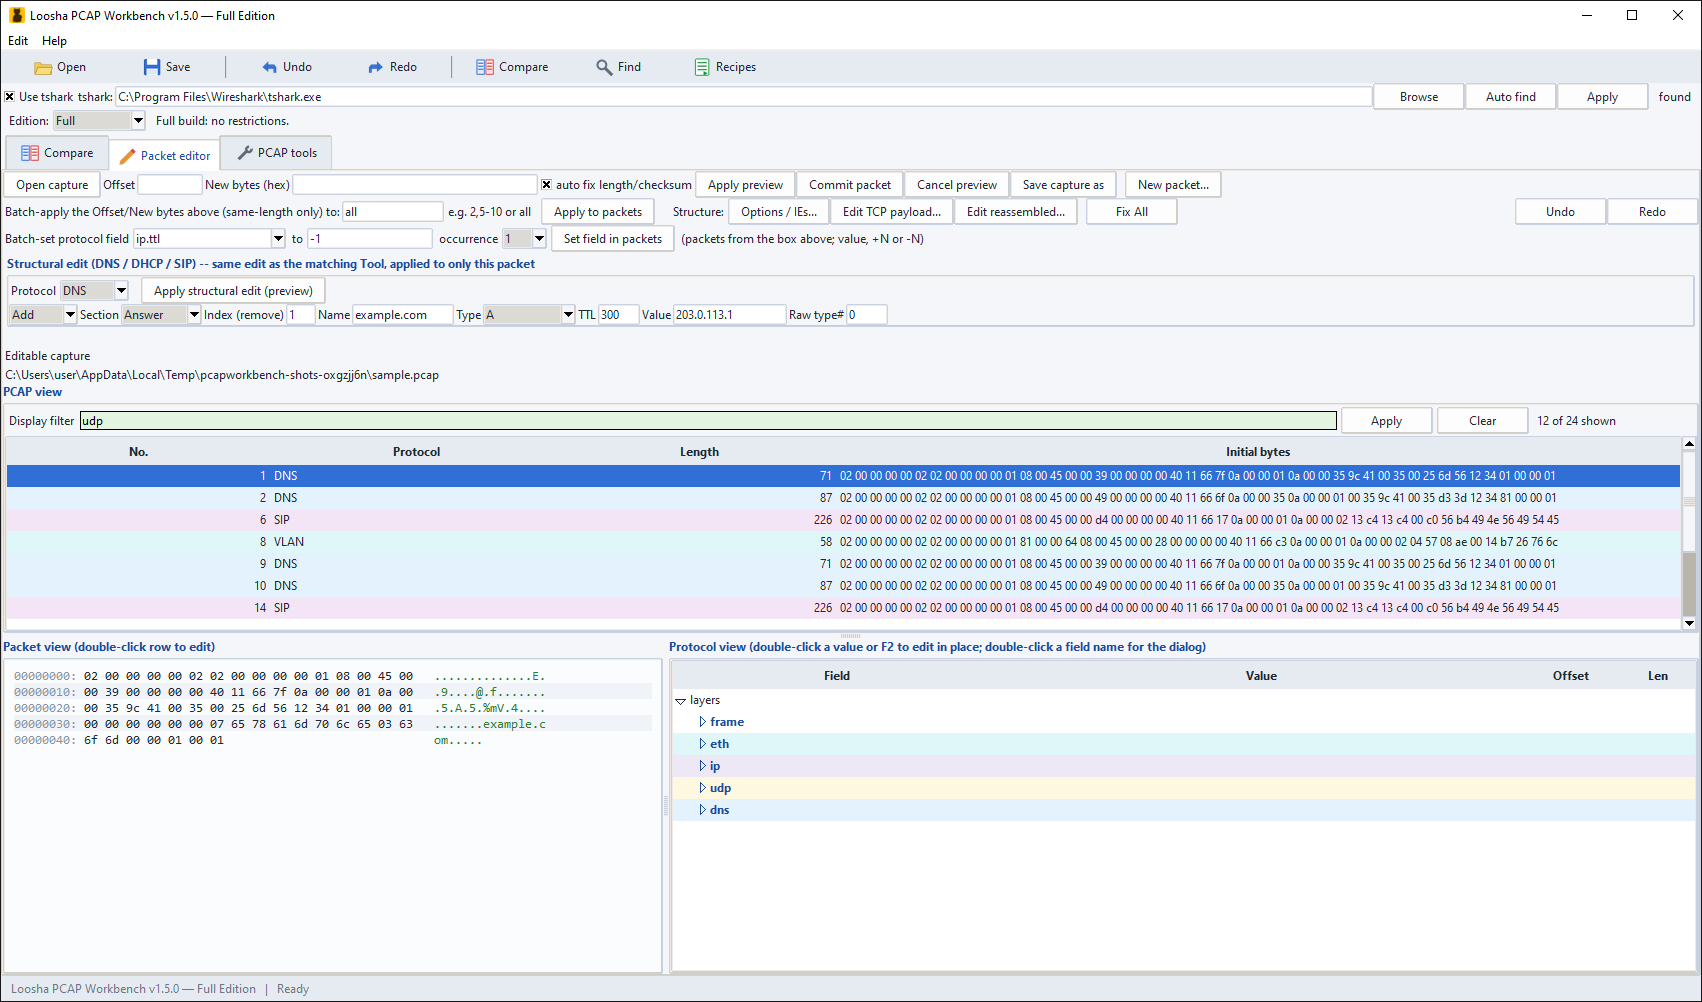Viewport: 1702px width, 1002px height.
Task: Expand the dns layer node
Action: click(x=702, y=810)
